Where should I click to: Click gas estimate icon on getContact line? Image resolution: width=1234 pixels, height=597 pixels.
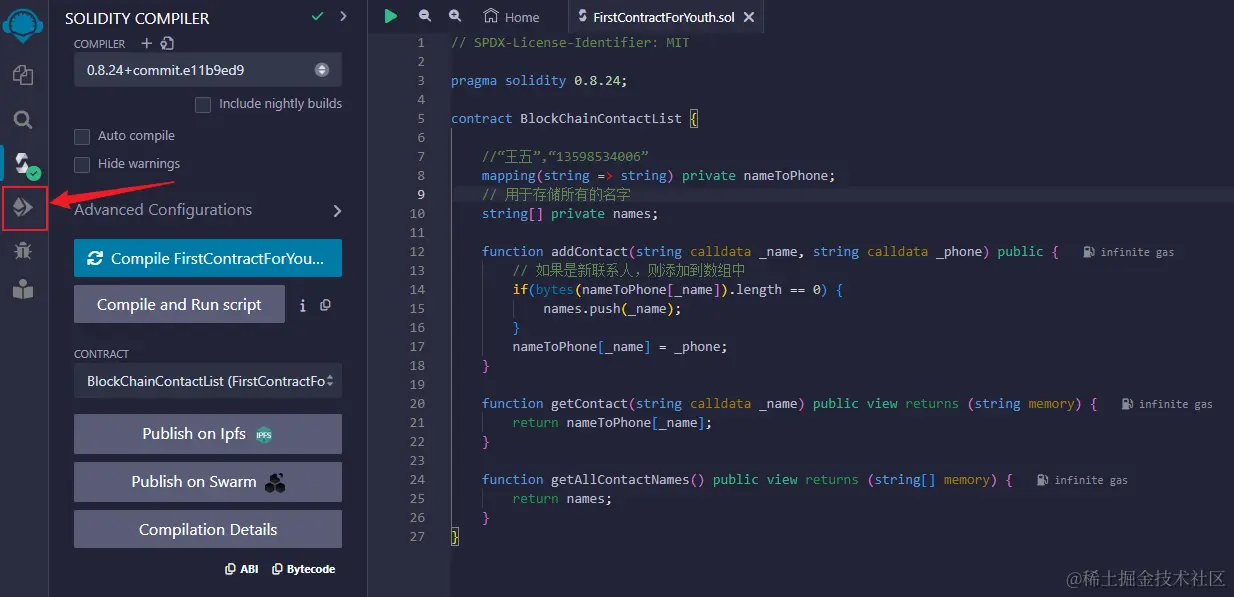pos(1127,404)
